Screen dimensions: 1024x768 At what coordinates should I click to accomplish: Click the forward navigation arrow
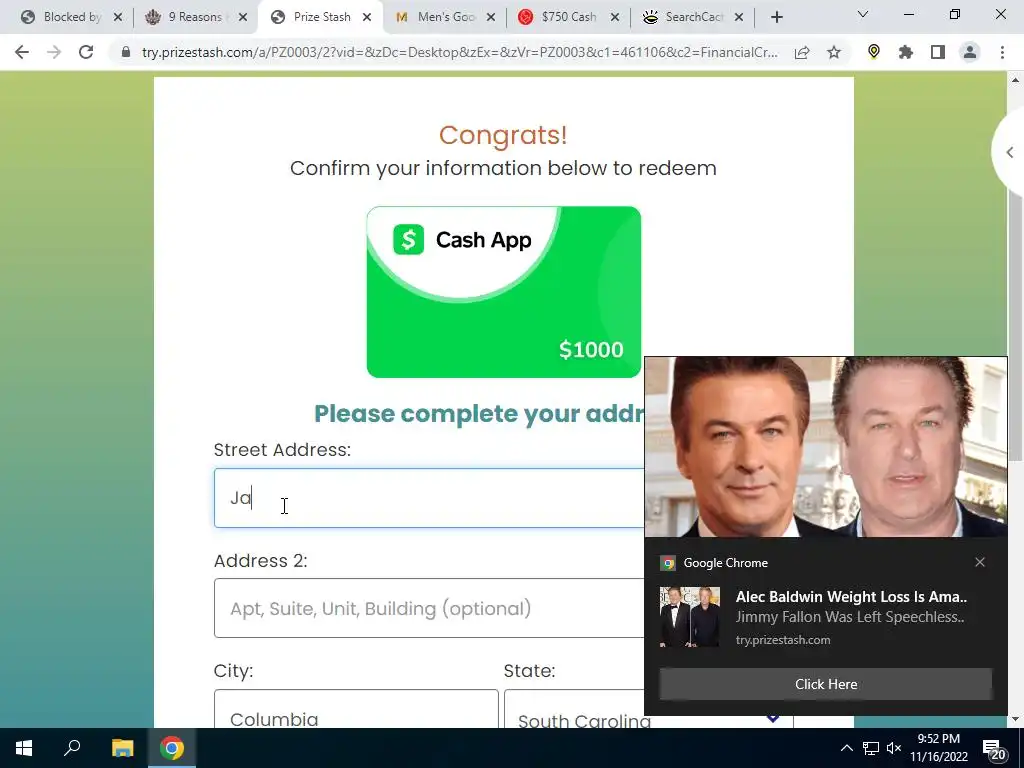[54, 52]
